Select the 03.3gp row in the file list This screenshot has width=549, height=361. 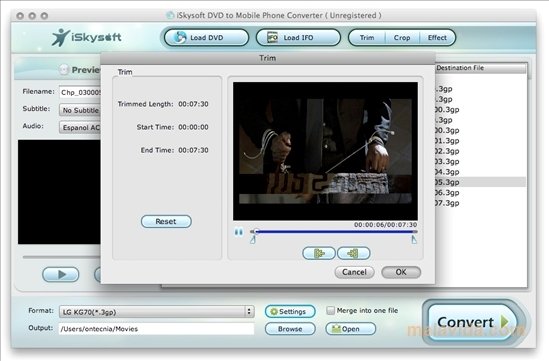[480, 161]
